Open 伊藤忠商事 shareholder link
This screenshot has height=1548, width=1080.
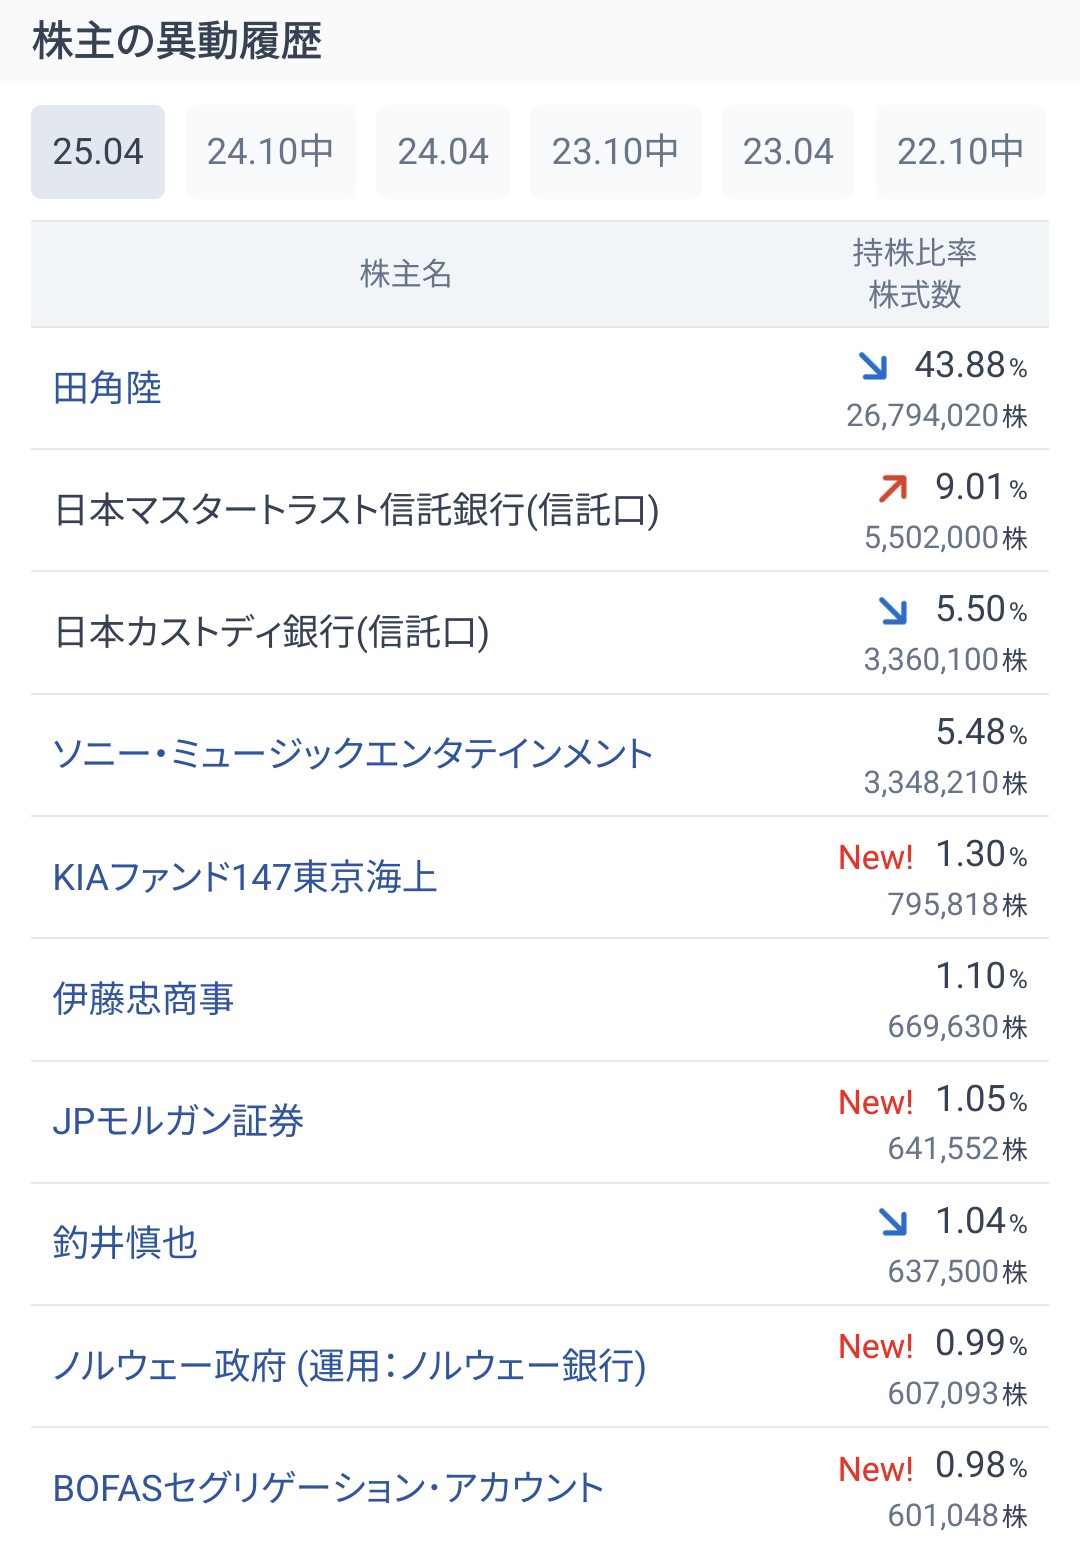[143, 999]
